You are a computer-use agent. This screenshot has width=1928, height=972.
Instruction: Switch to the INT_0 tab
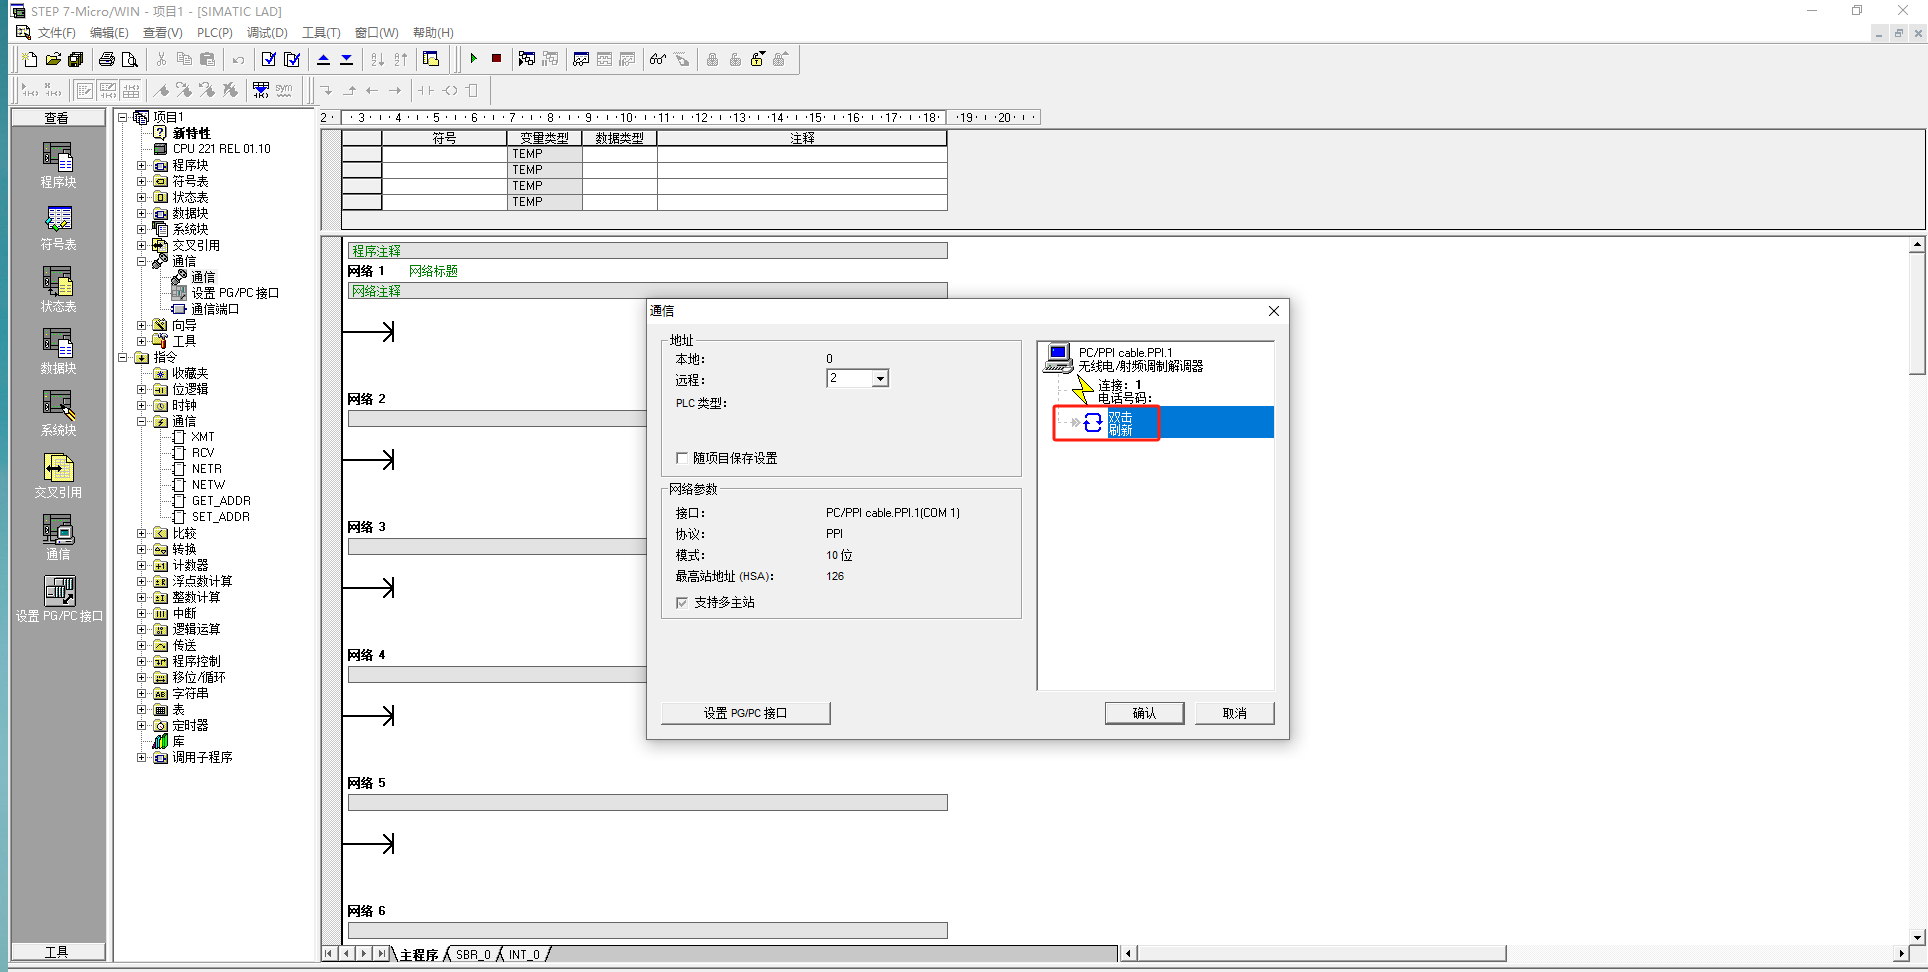523,955
